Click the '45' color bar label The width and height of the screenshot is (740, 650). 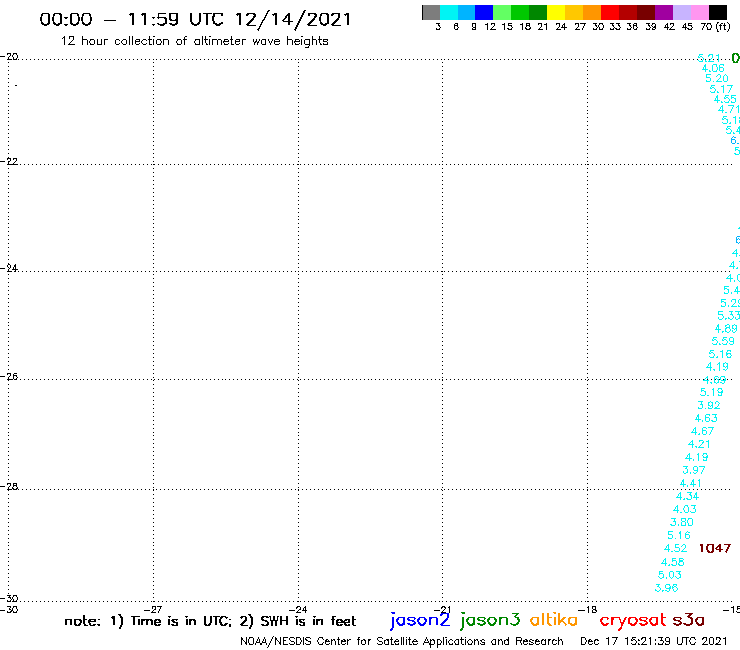coord(687,27)
